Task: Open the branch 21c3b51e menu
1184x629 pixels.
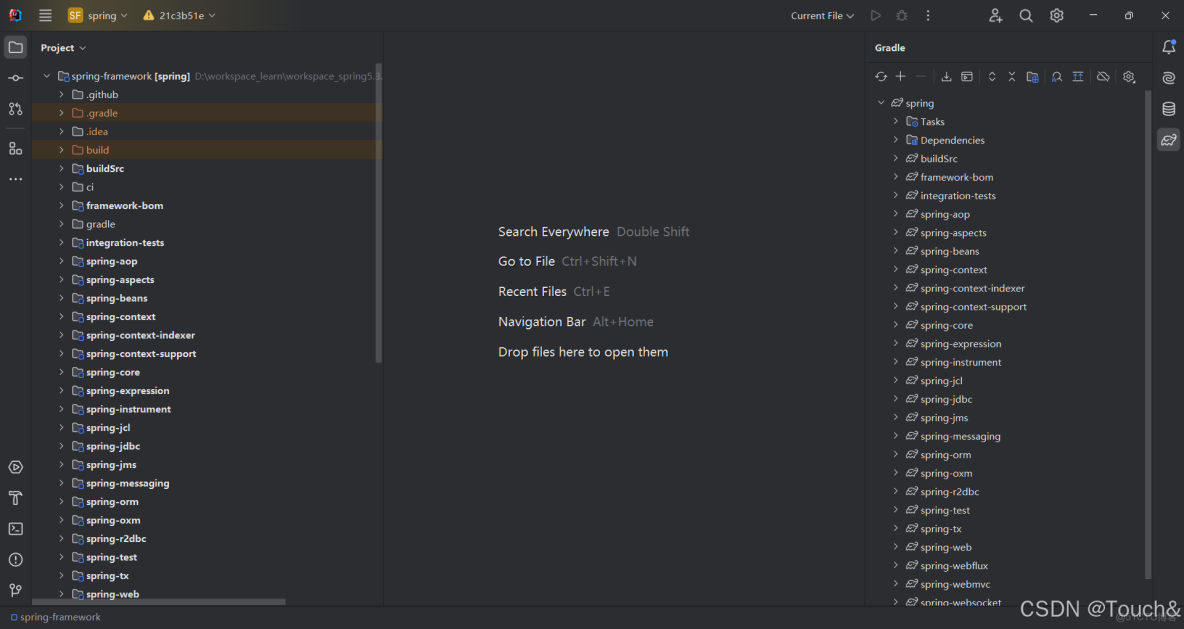Action: tap(178, 15)
